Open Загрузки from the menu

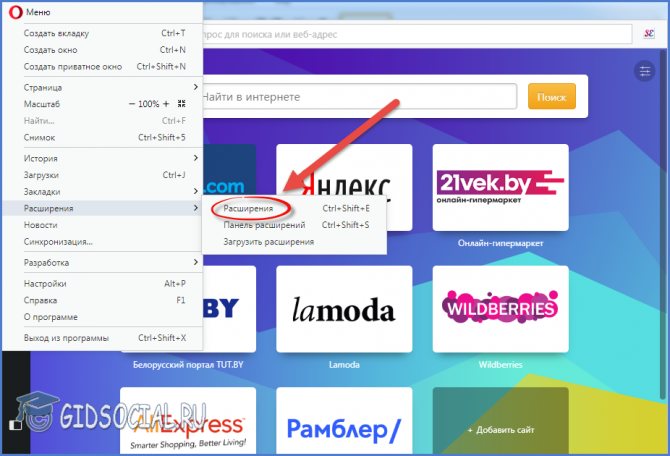click(103, 175)
